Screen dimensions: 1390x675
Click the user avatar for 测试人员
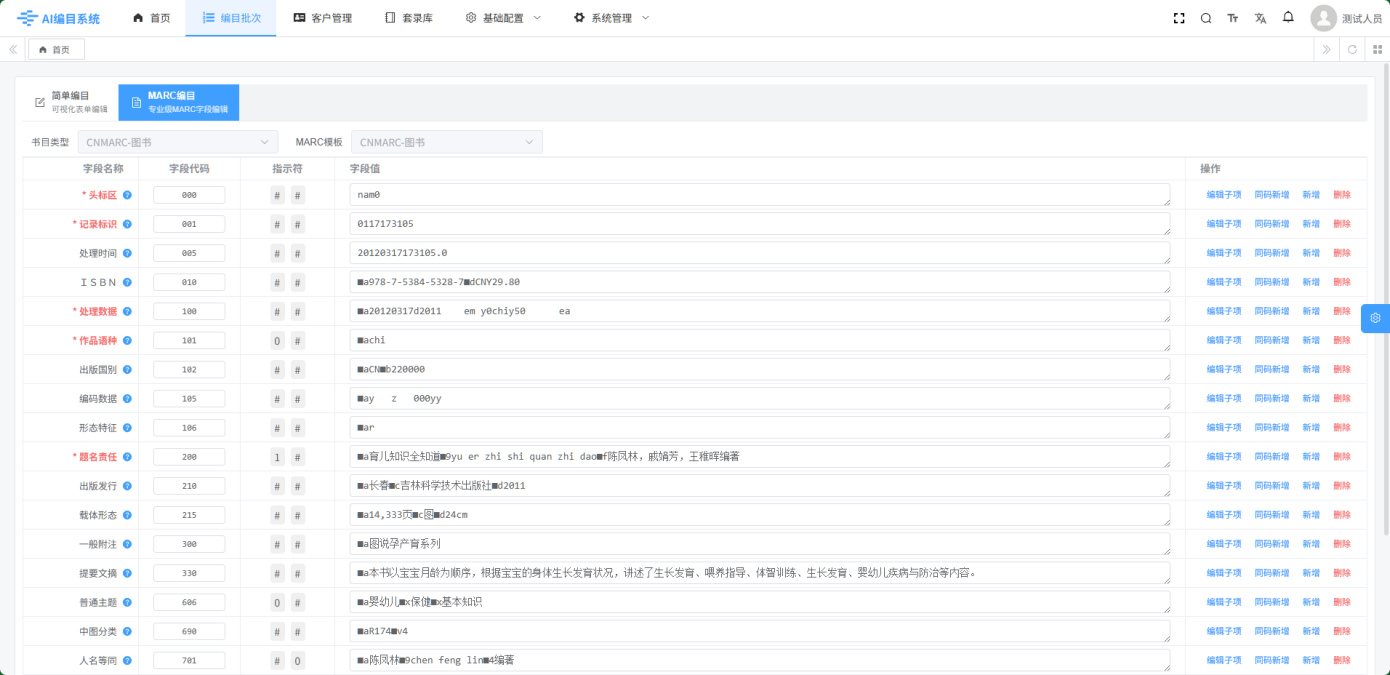(x=1323, y=18)
